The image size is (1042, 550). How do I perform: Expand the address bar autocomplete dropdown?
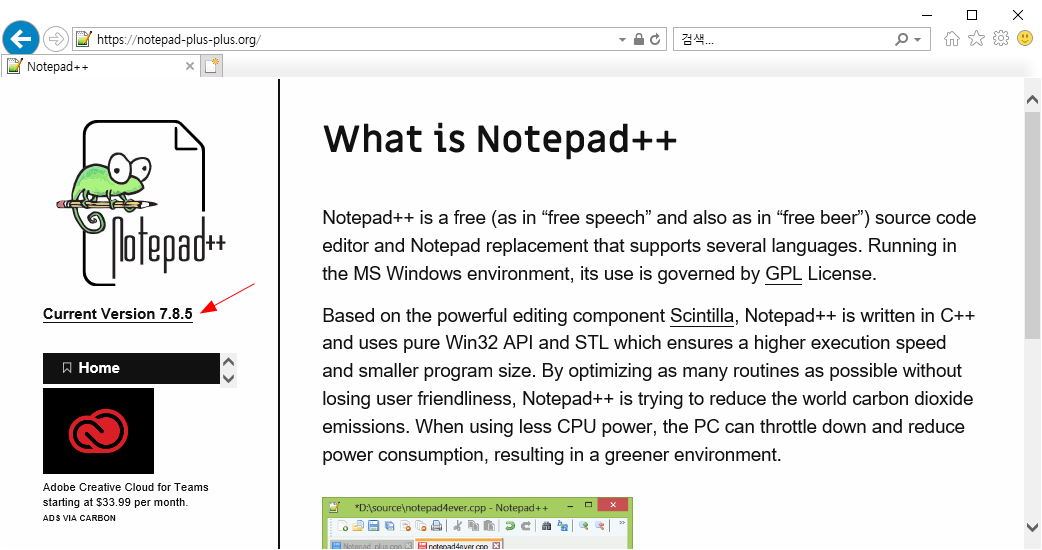[622, 40]
